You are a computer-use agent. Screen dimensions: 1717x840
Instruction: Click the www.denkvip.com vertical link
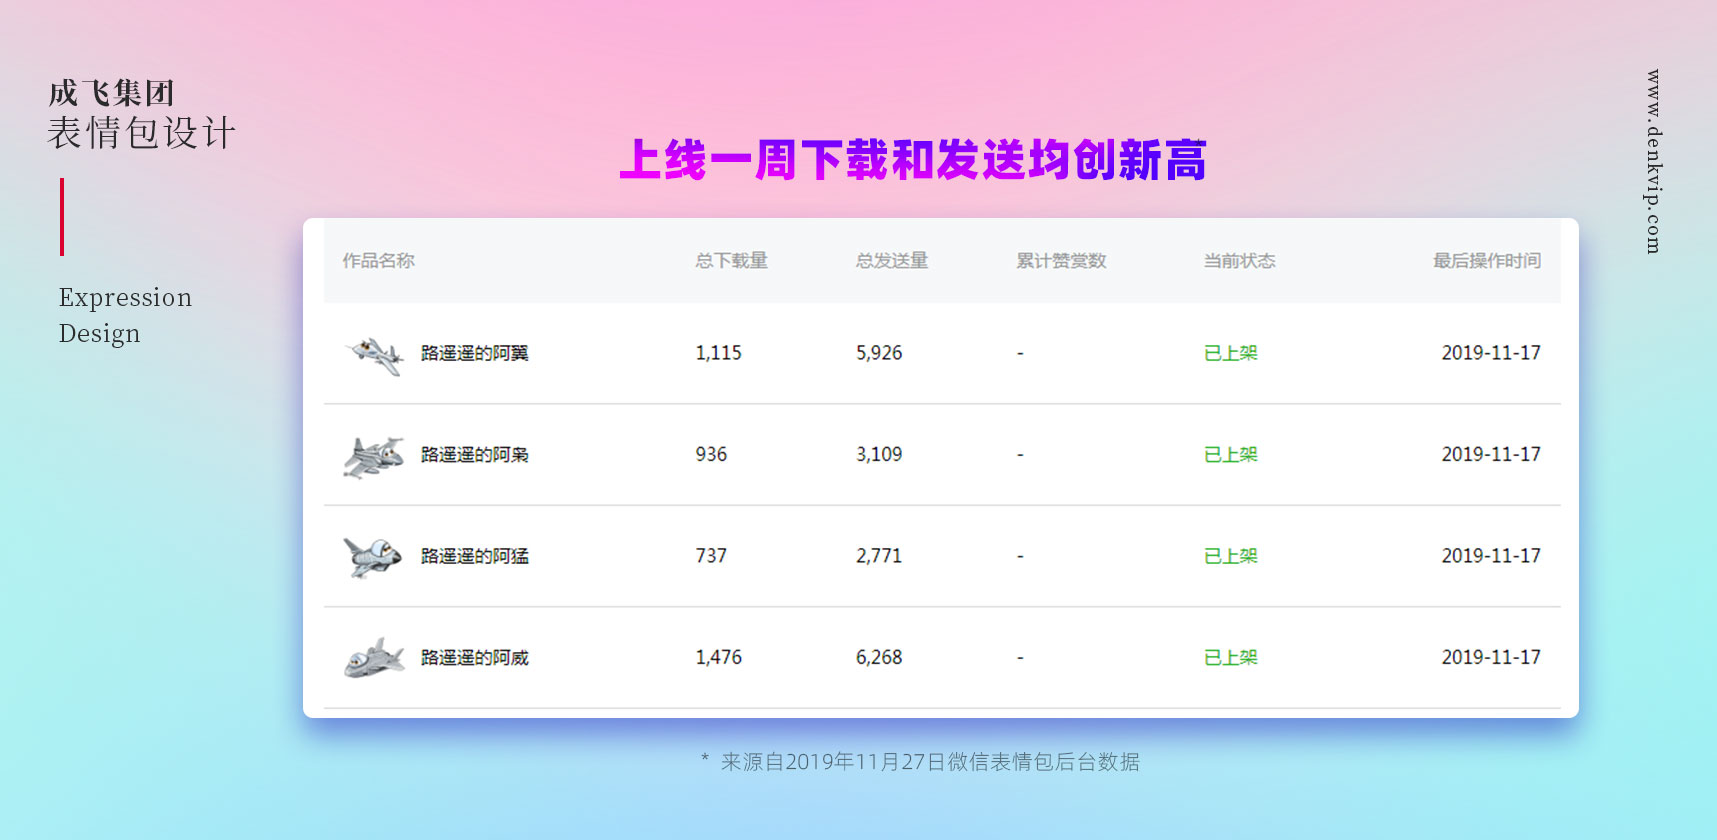(1654, 162)
